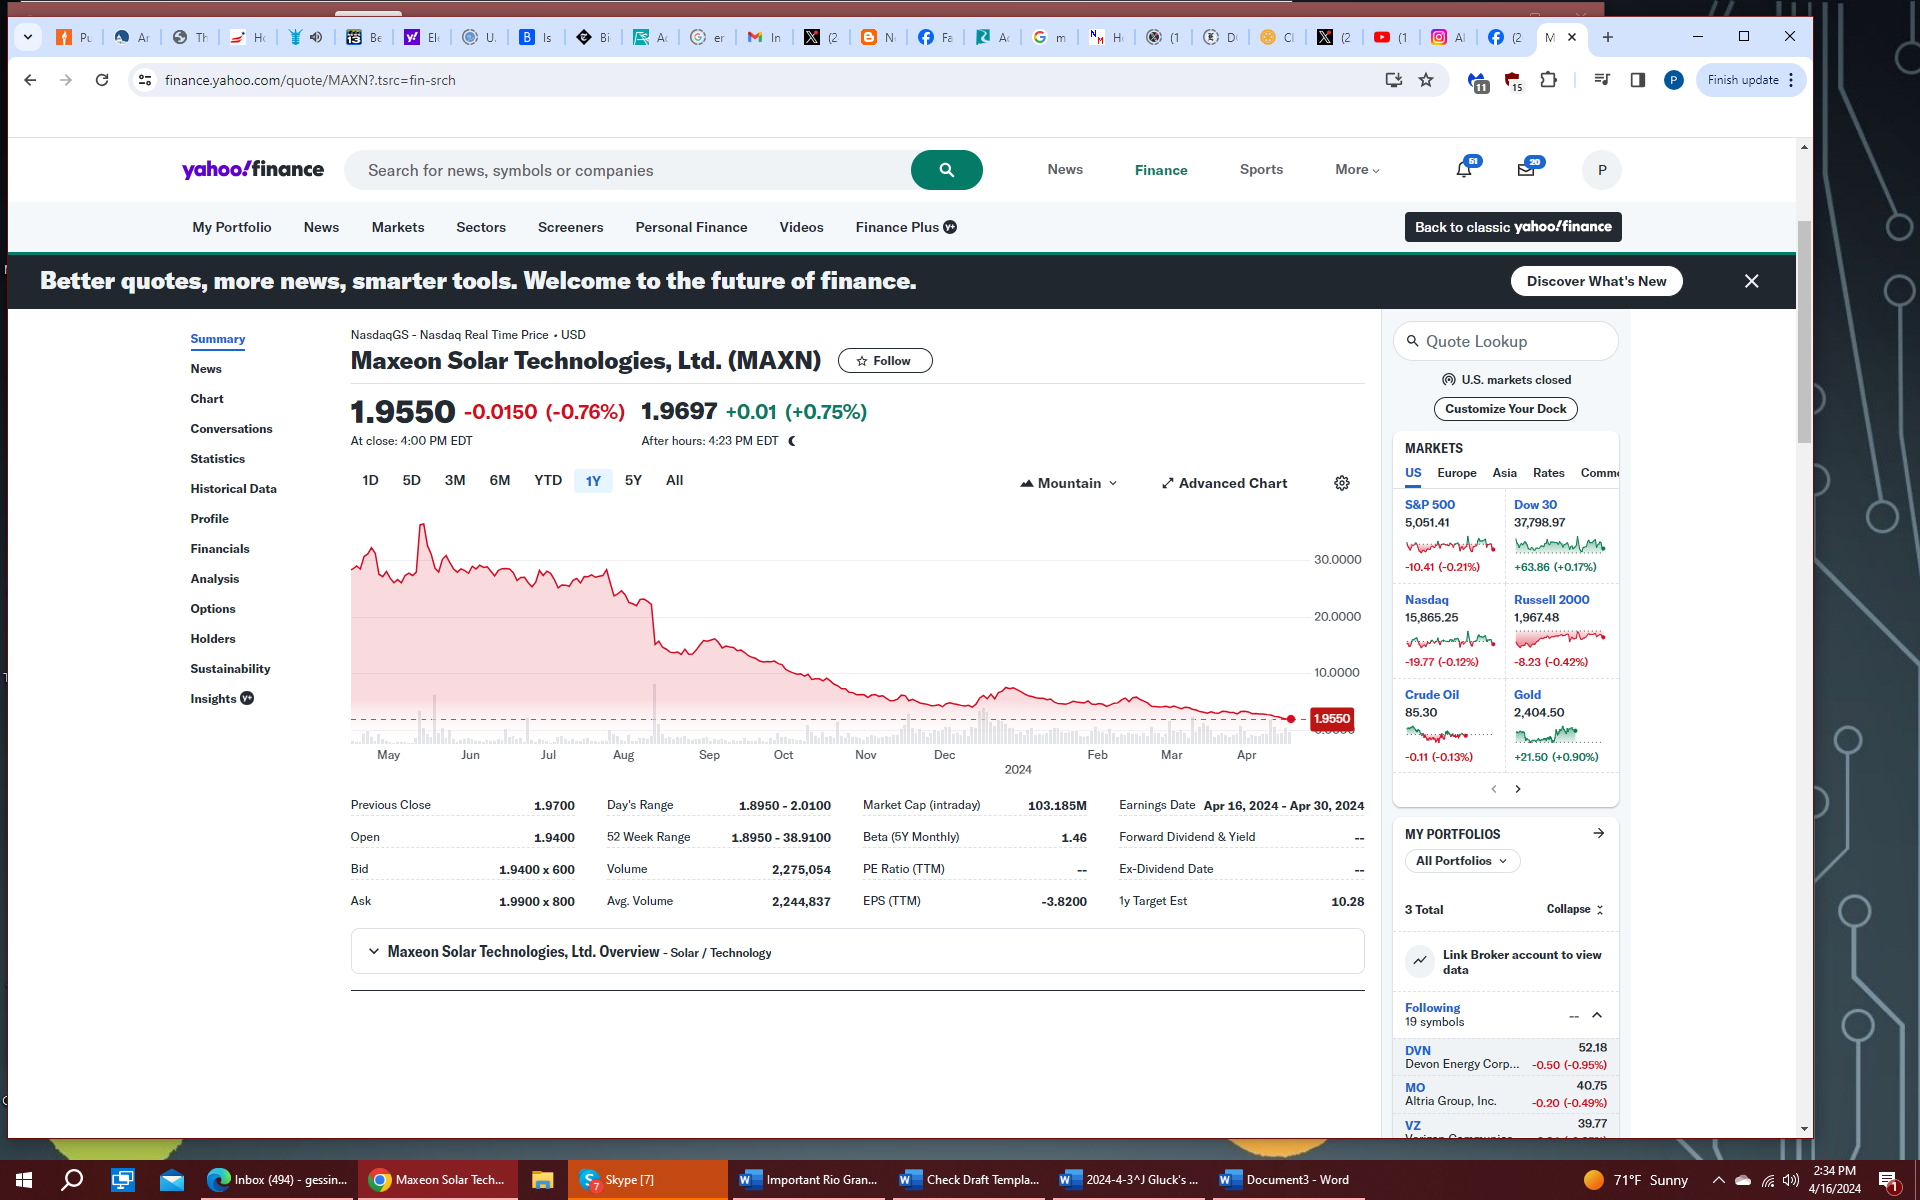
Task: Click the green search magnifier button
Action: [x=946, y=170]
